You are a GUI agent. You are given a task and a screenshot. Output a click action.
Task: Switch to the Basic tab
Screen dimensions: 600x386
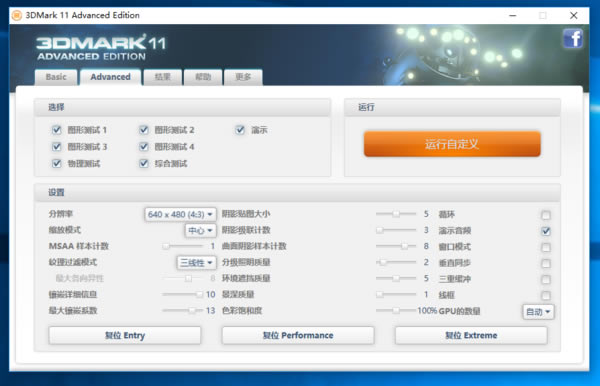[x=56, y=77]
